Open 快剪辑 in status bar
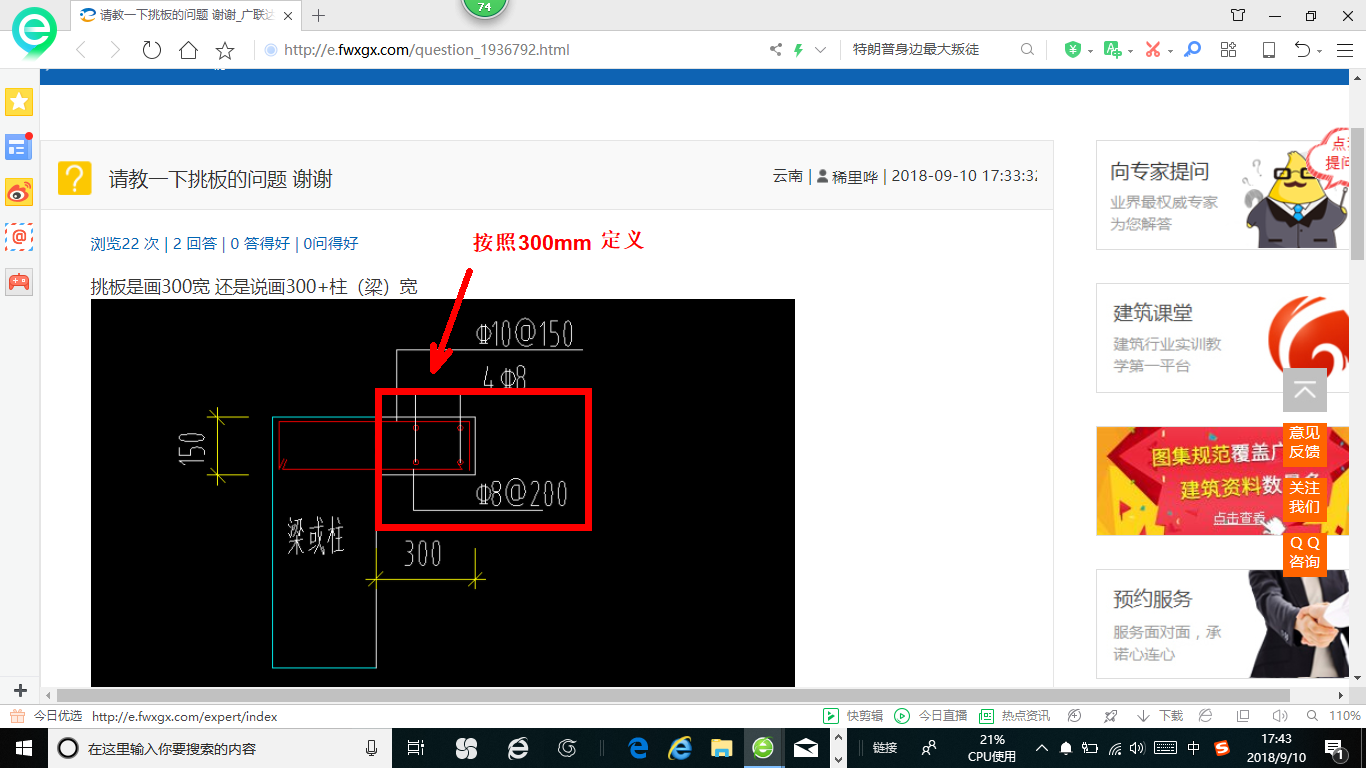This screenshot has height=768, width=1366. click(853, 716)
